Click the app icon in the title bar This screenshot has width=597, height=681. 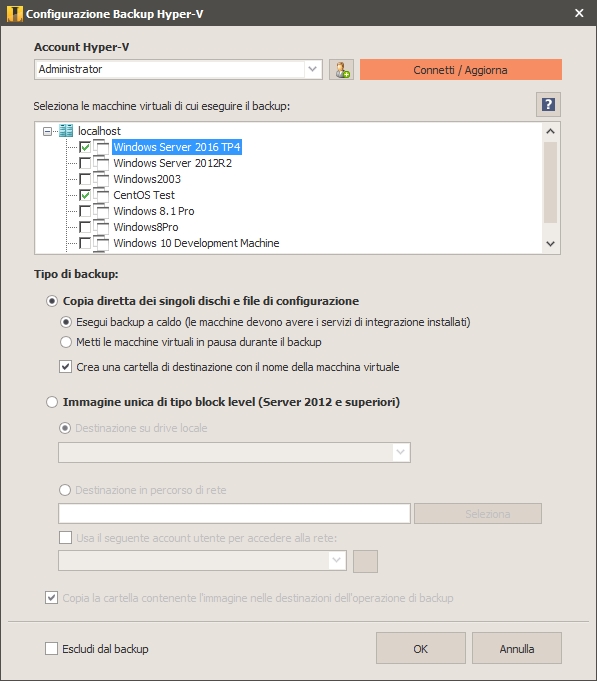(14, 13)
